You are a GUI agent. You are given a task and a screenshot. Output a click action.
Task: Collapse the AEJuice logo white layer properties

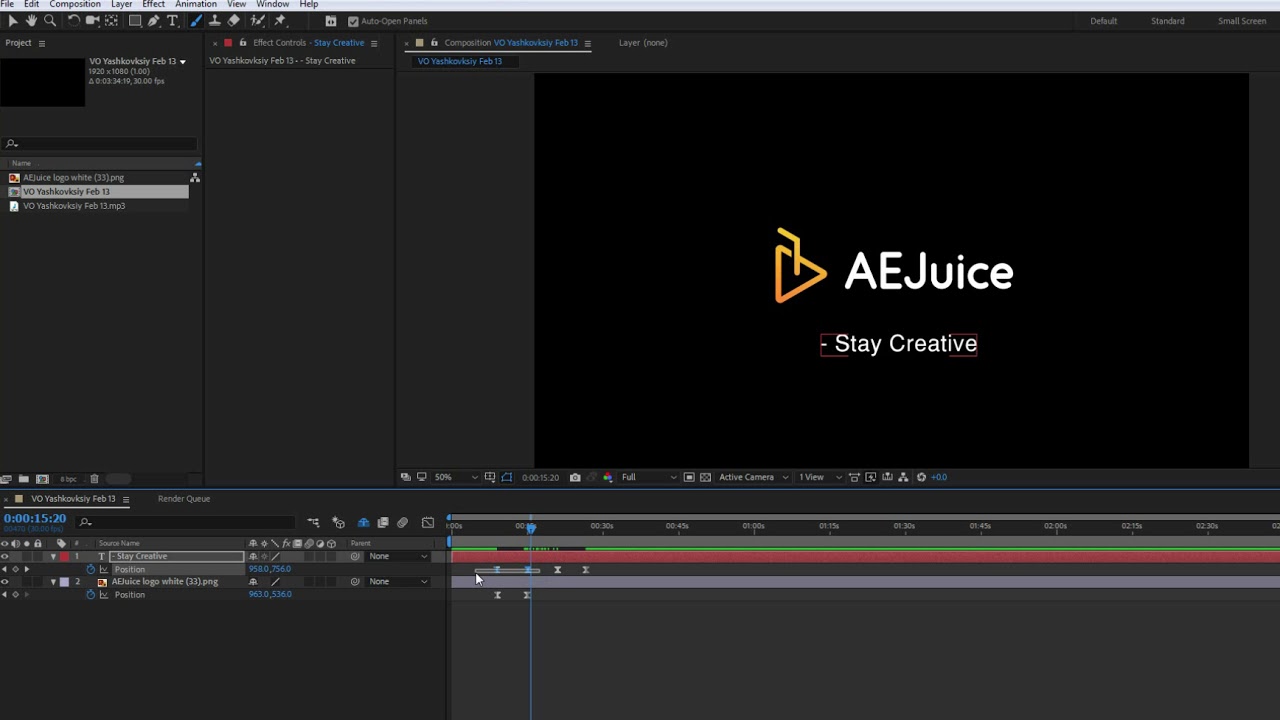click(x=53, y=582)
